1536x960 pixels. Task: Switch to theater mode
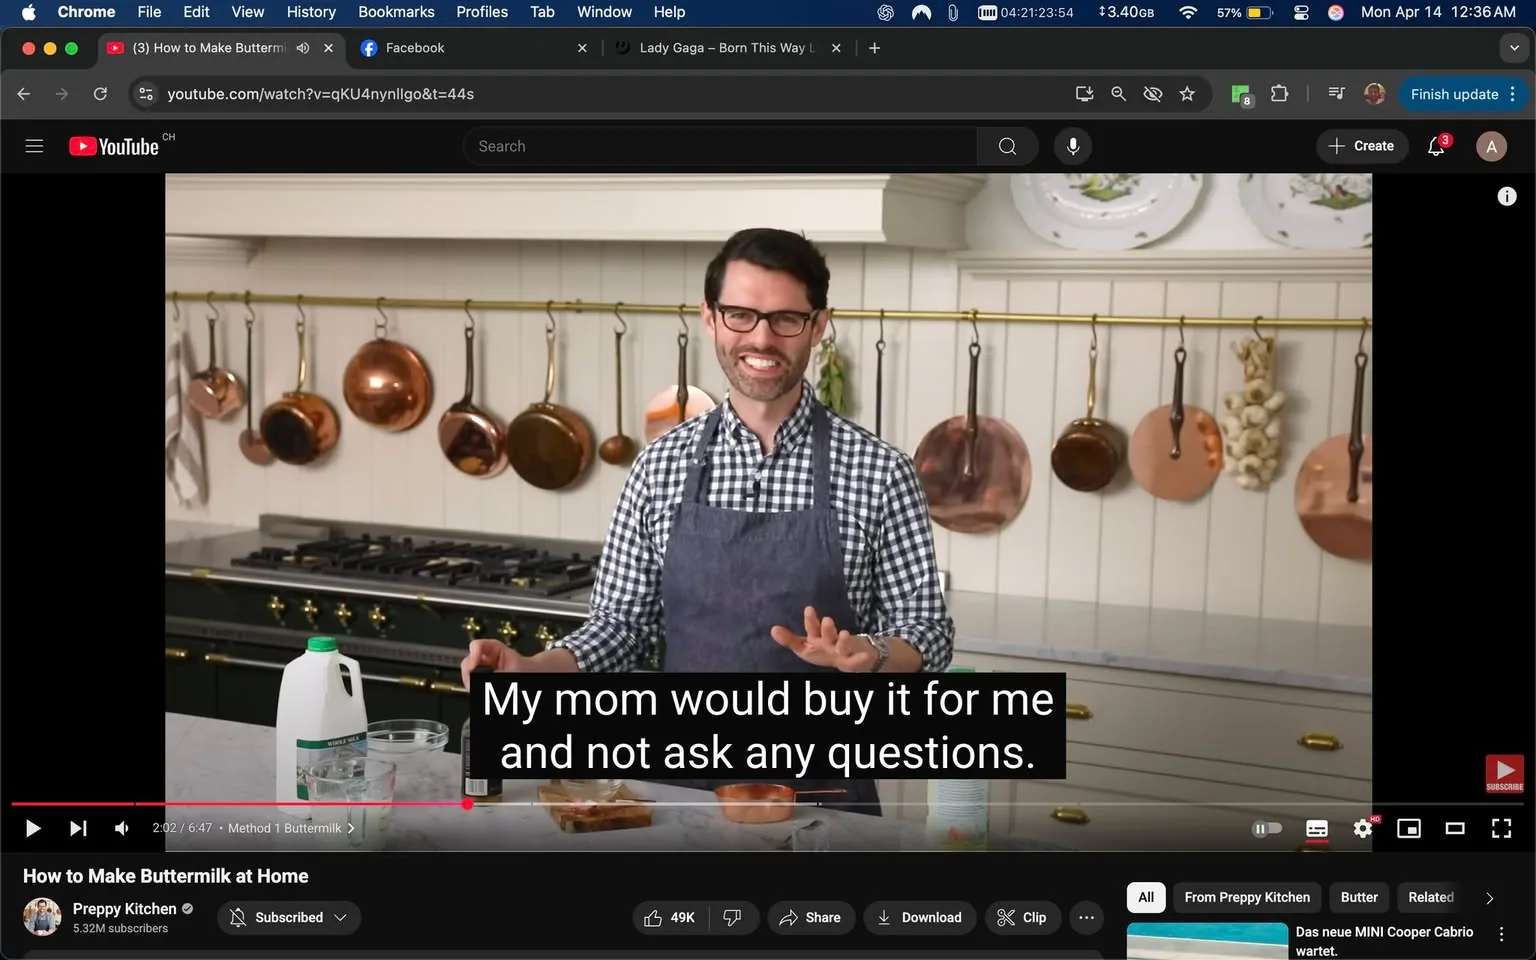coord(1455,828)
